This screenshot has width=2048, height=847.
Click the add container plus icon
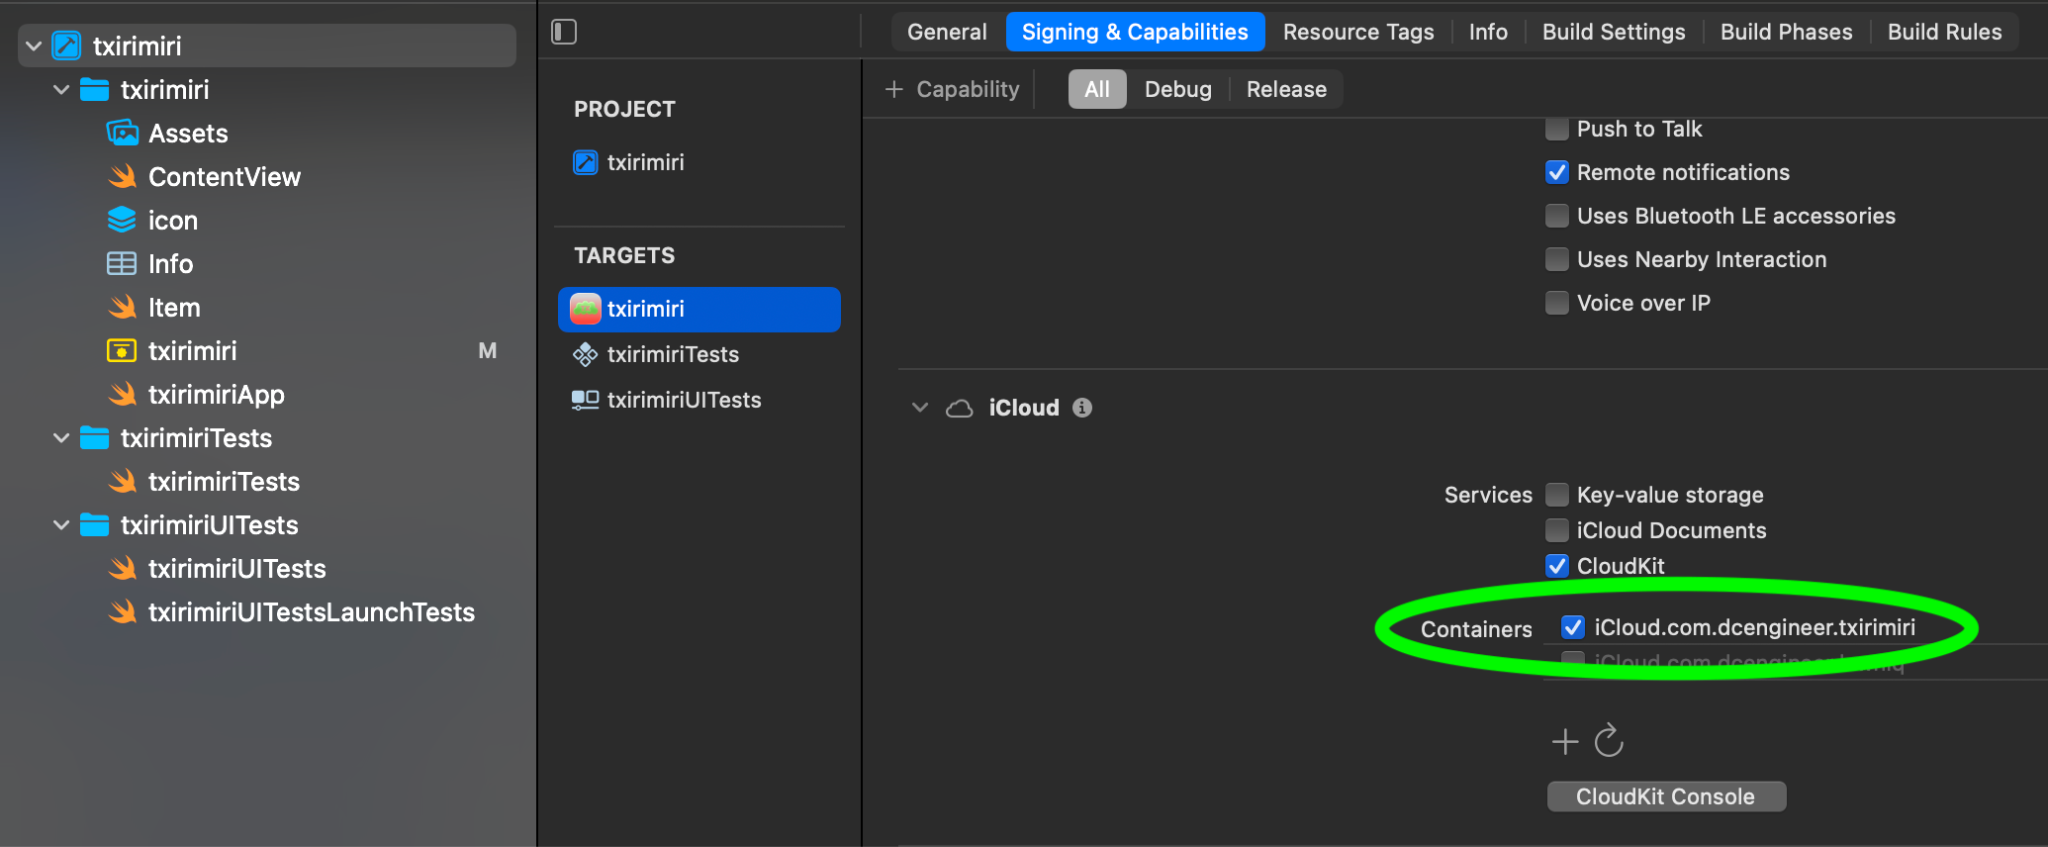pyautogui.click(x=1565, y=741)
